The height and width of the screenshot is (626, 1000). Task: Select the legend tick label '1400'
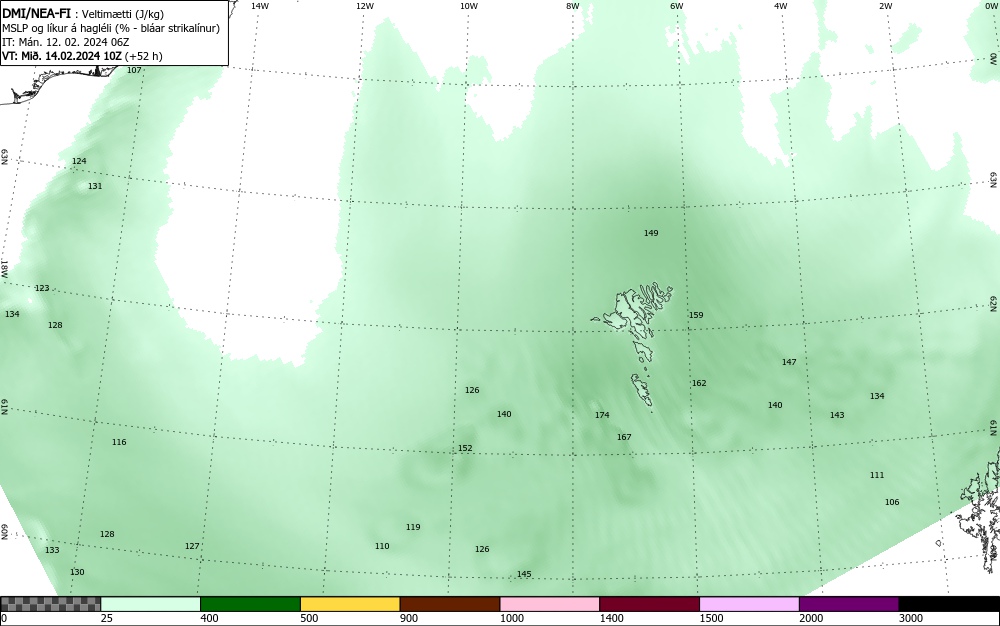612,618
